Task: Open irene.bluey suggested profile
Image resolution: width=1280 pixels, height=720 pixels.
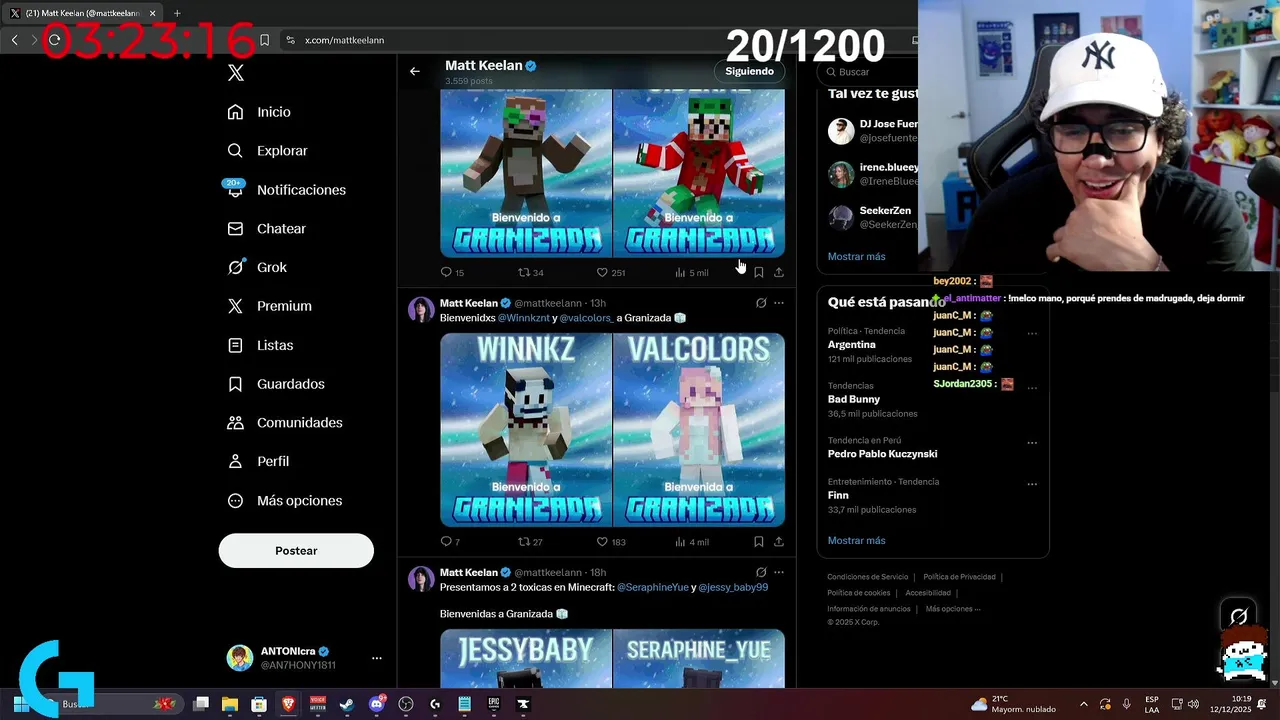Action: click(873, 174)
